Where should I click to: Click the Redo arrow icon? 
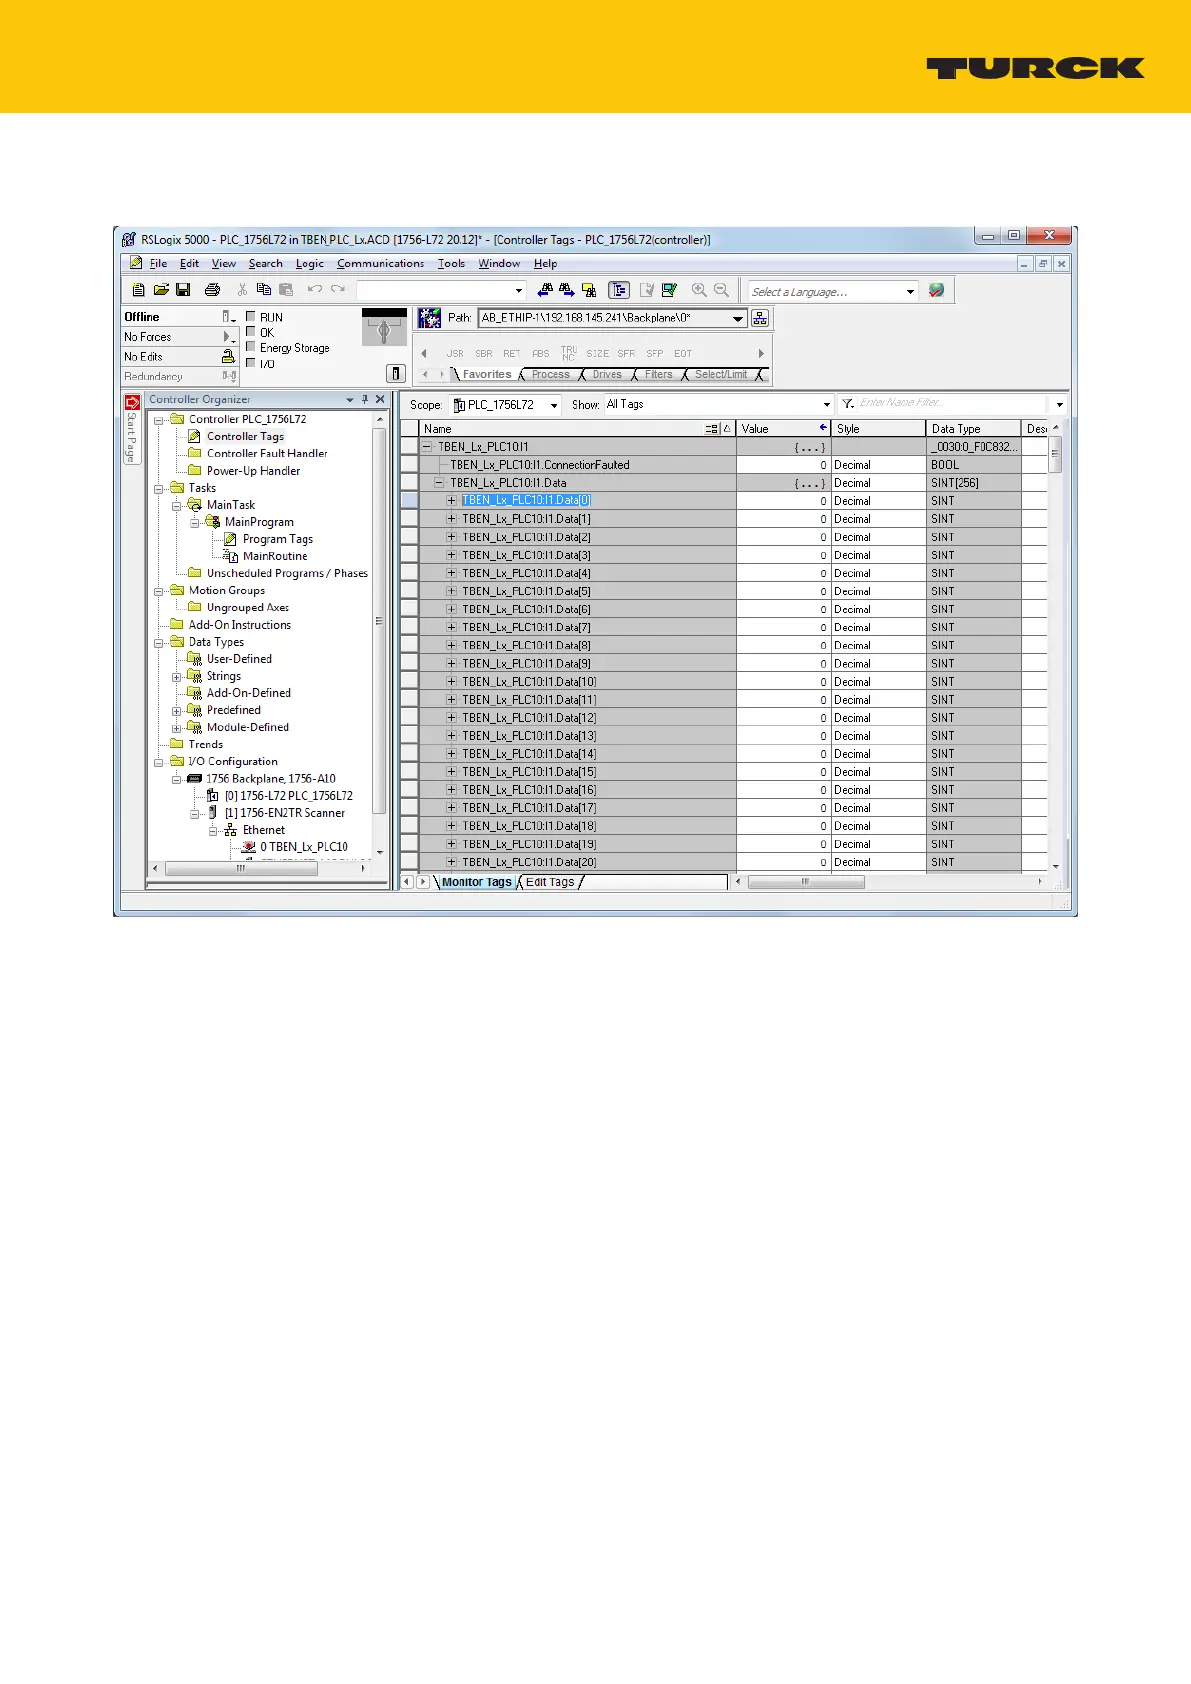coord(338,290)
